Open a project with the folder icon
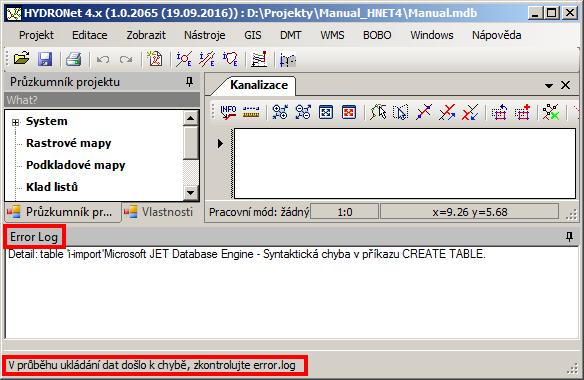Viewport: 584px width, 380px height. 21,59
